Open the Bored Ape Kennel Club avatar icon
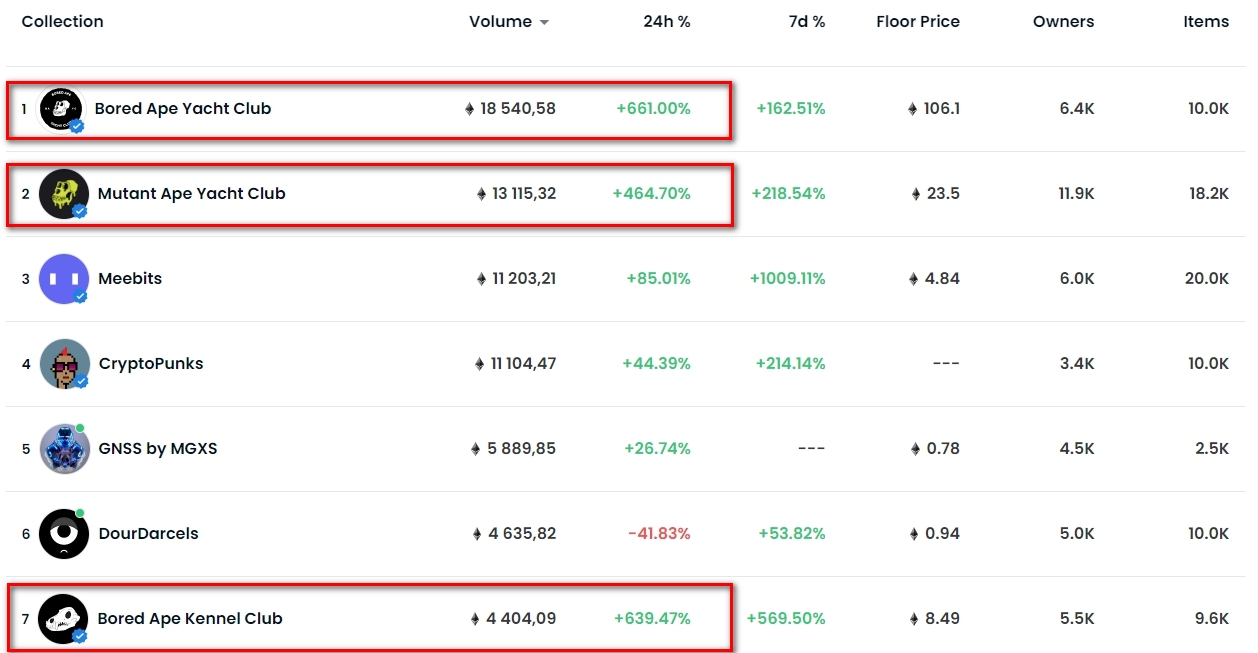Screen dimensions: 1258x653 click(x=63, y=619)
